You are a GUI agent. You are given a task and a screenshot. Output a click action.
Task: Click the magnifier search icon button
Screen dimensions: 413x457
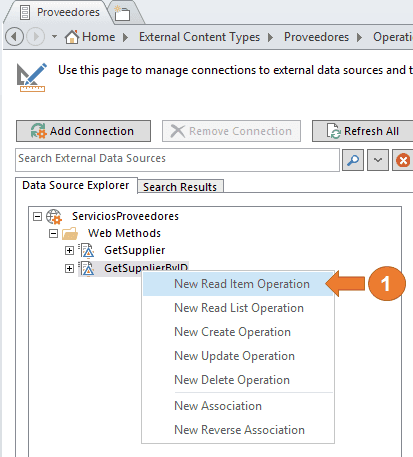point(353,160)
